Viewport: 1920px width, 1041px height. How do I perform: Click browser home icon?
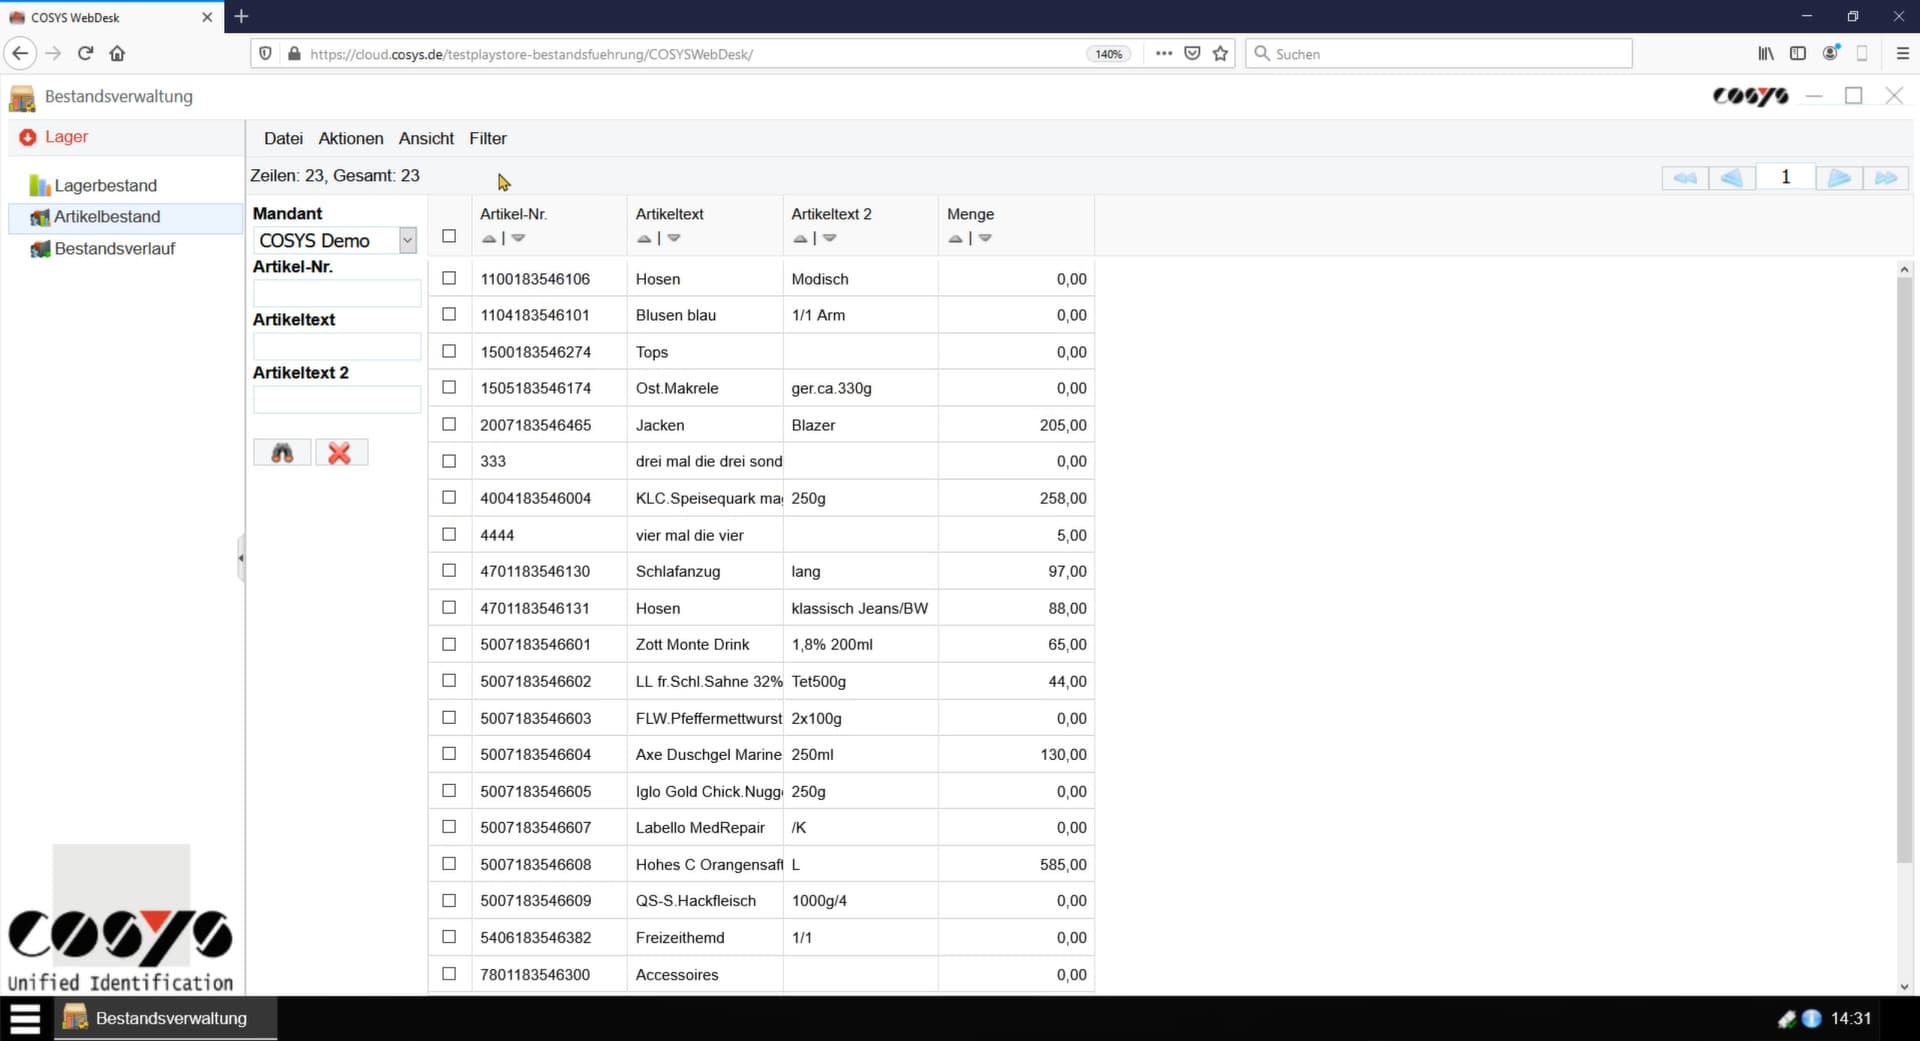click(117, 53)
